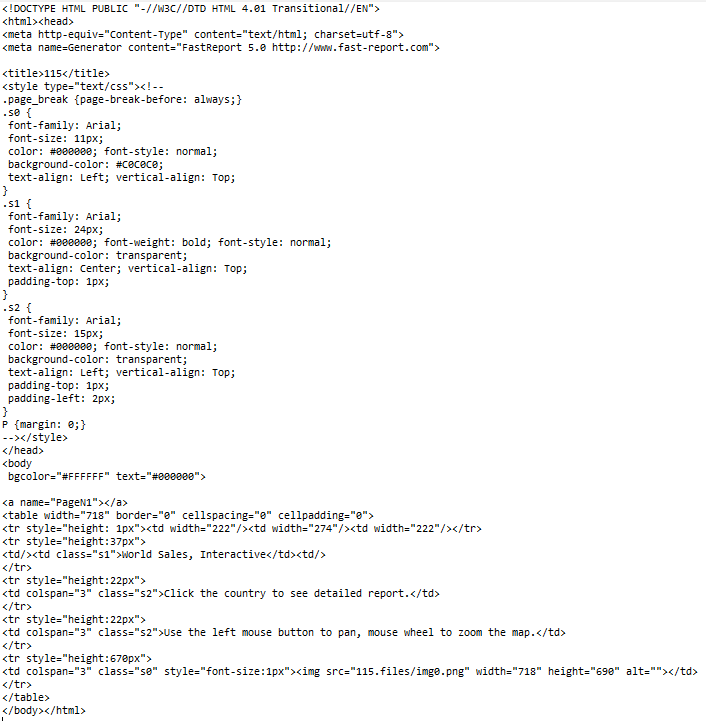Click the title text 115

pyautogui.click(x=52, y=74)
